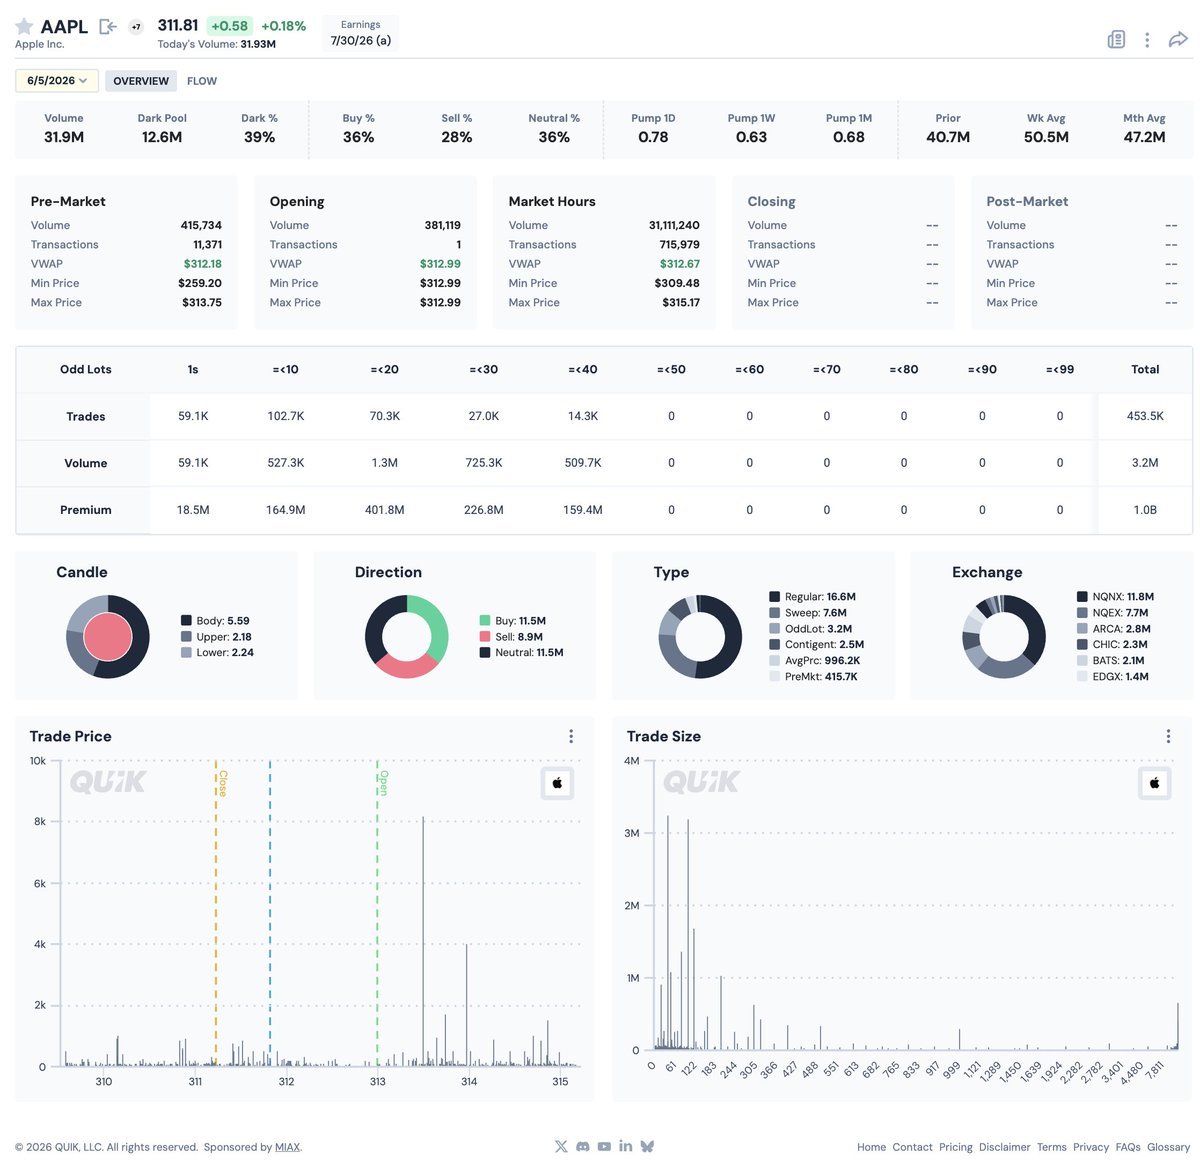This screenshot has height=1162, width=1200.
Task: Click the Buy % 36% stat
Action: tap(358, 129)
